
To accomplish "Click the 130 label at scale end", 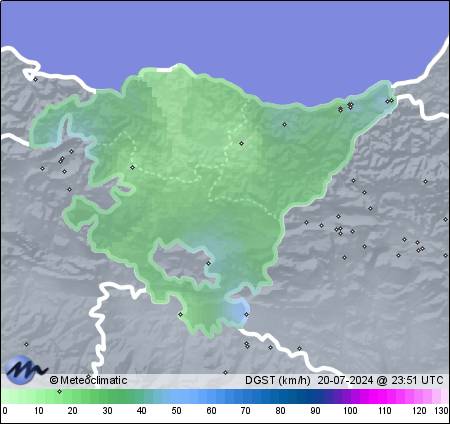I will 441,411.
